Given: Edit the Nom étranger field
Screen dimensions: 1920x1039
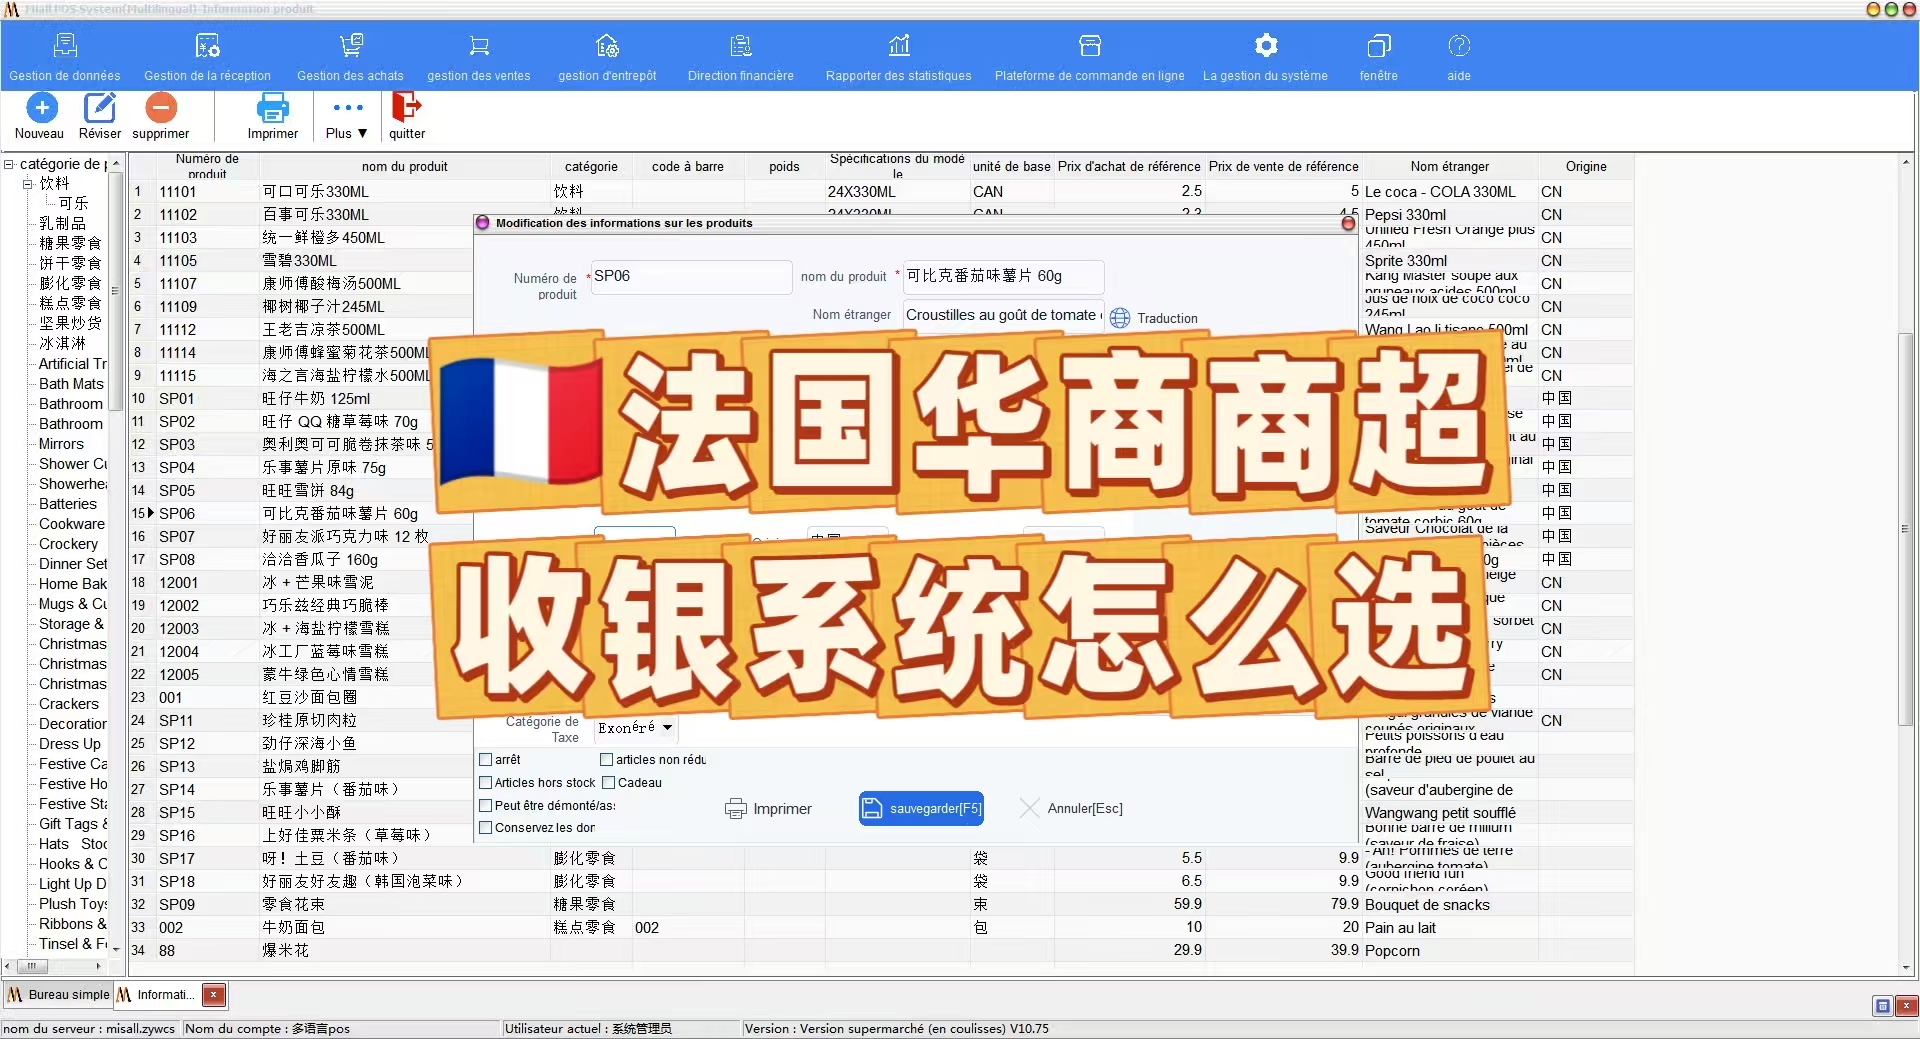Looking at the screenshot, I should pyautogui.click(x=1003, y=316).
